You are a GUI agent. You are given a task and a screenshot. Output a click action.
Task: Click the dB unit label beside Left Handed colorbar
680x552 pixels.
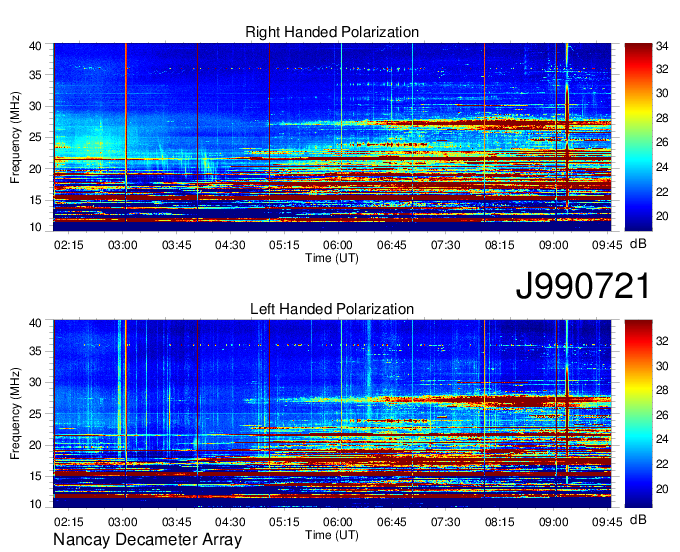(638, 519)
